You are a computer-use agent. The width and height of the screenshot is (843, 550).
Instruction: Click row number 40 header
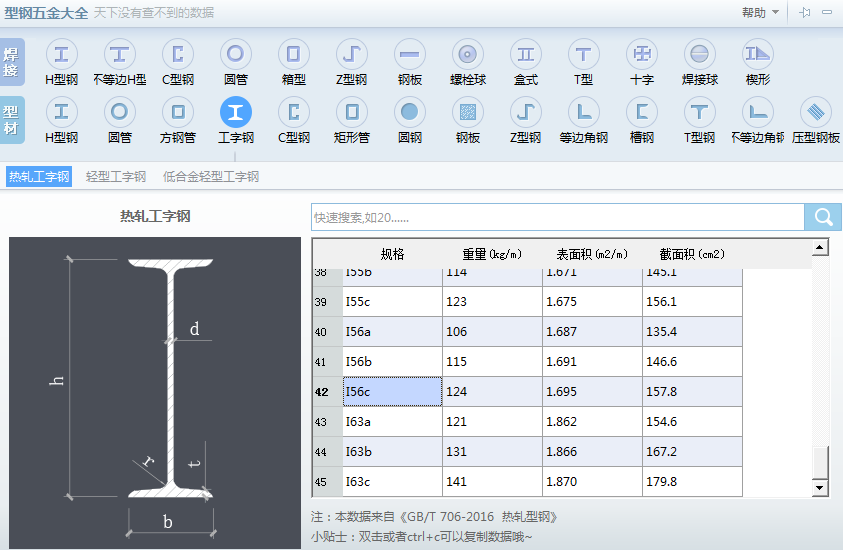click(x=327, y=332)
